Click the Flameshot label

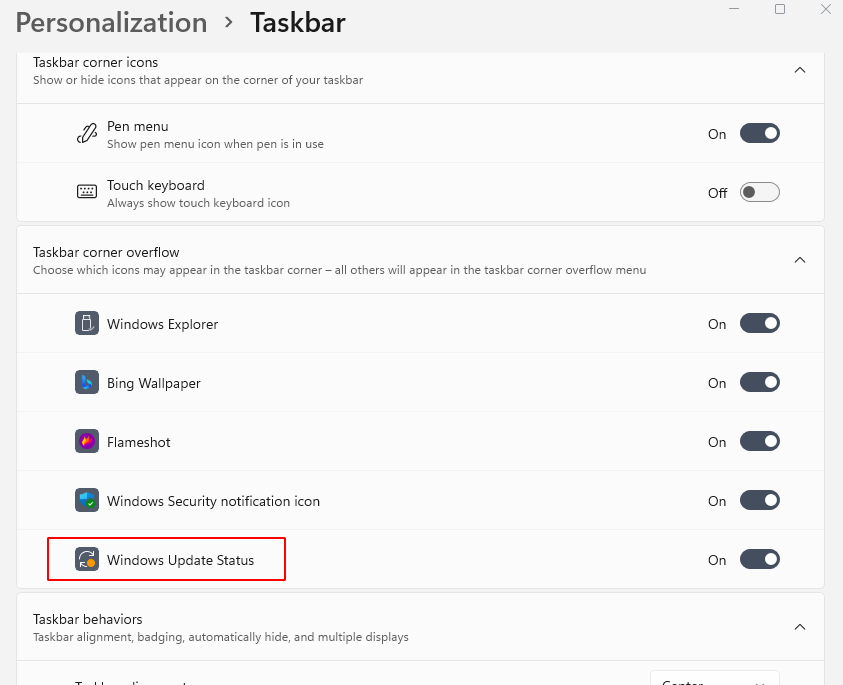tap(139, 442)
